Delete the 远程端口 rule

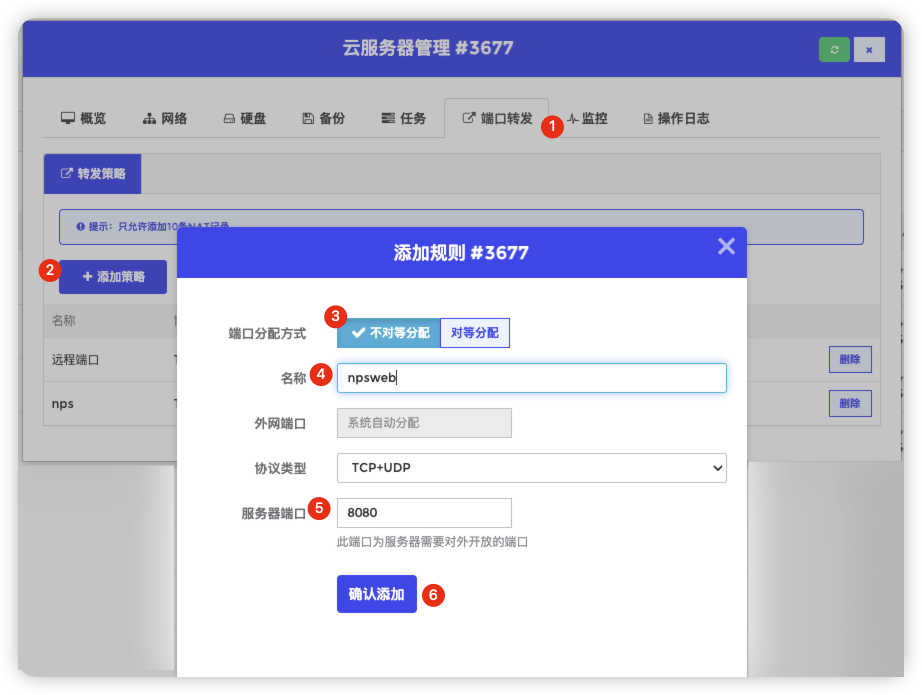850,359
